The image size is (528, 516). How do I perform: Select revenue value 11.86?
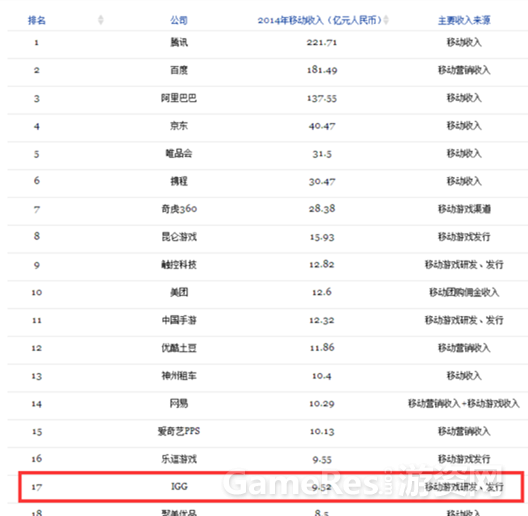click(322, 348)
